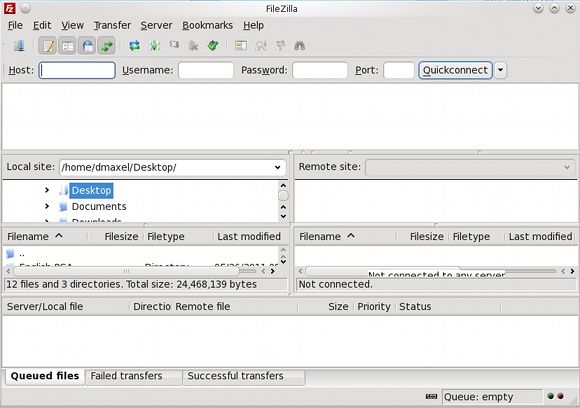Toggle the transfer queue display

click(107, 46)
